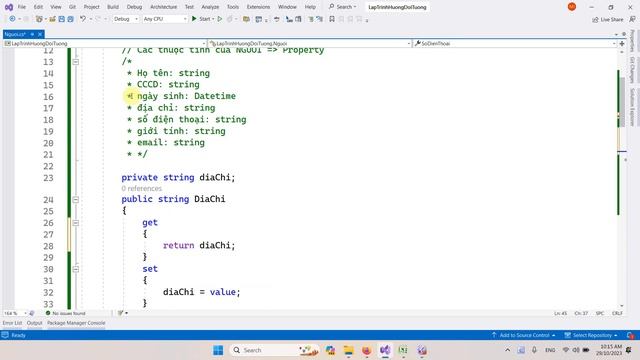The image size is (640, 360).
Task: Click the open folder icon after Start
Action: [246, 19]
